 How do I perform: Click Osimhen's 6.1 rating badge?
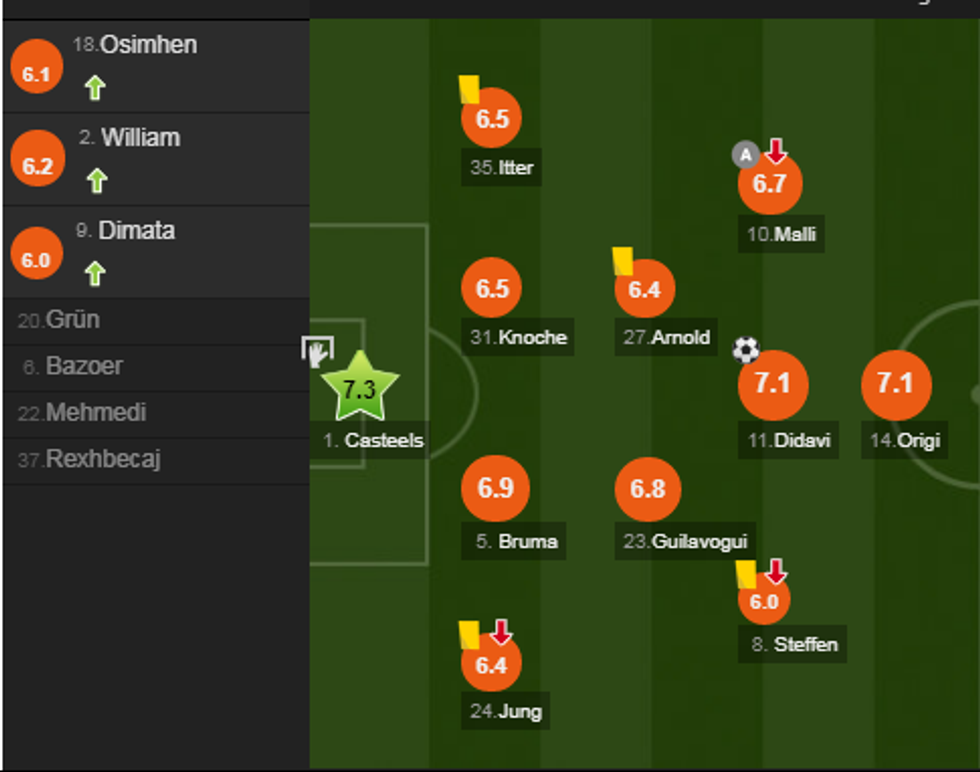coord(36,73)
